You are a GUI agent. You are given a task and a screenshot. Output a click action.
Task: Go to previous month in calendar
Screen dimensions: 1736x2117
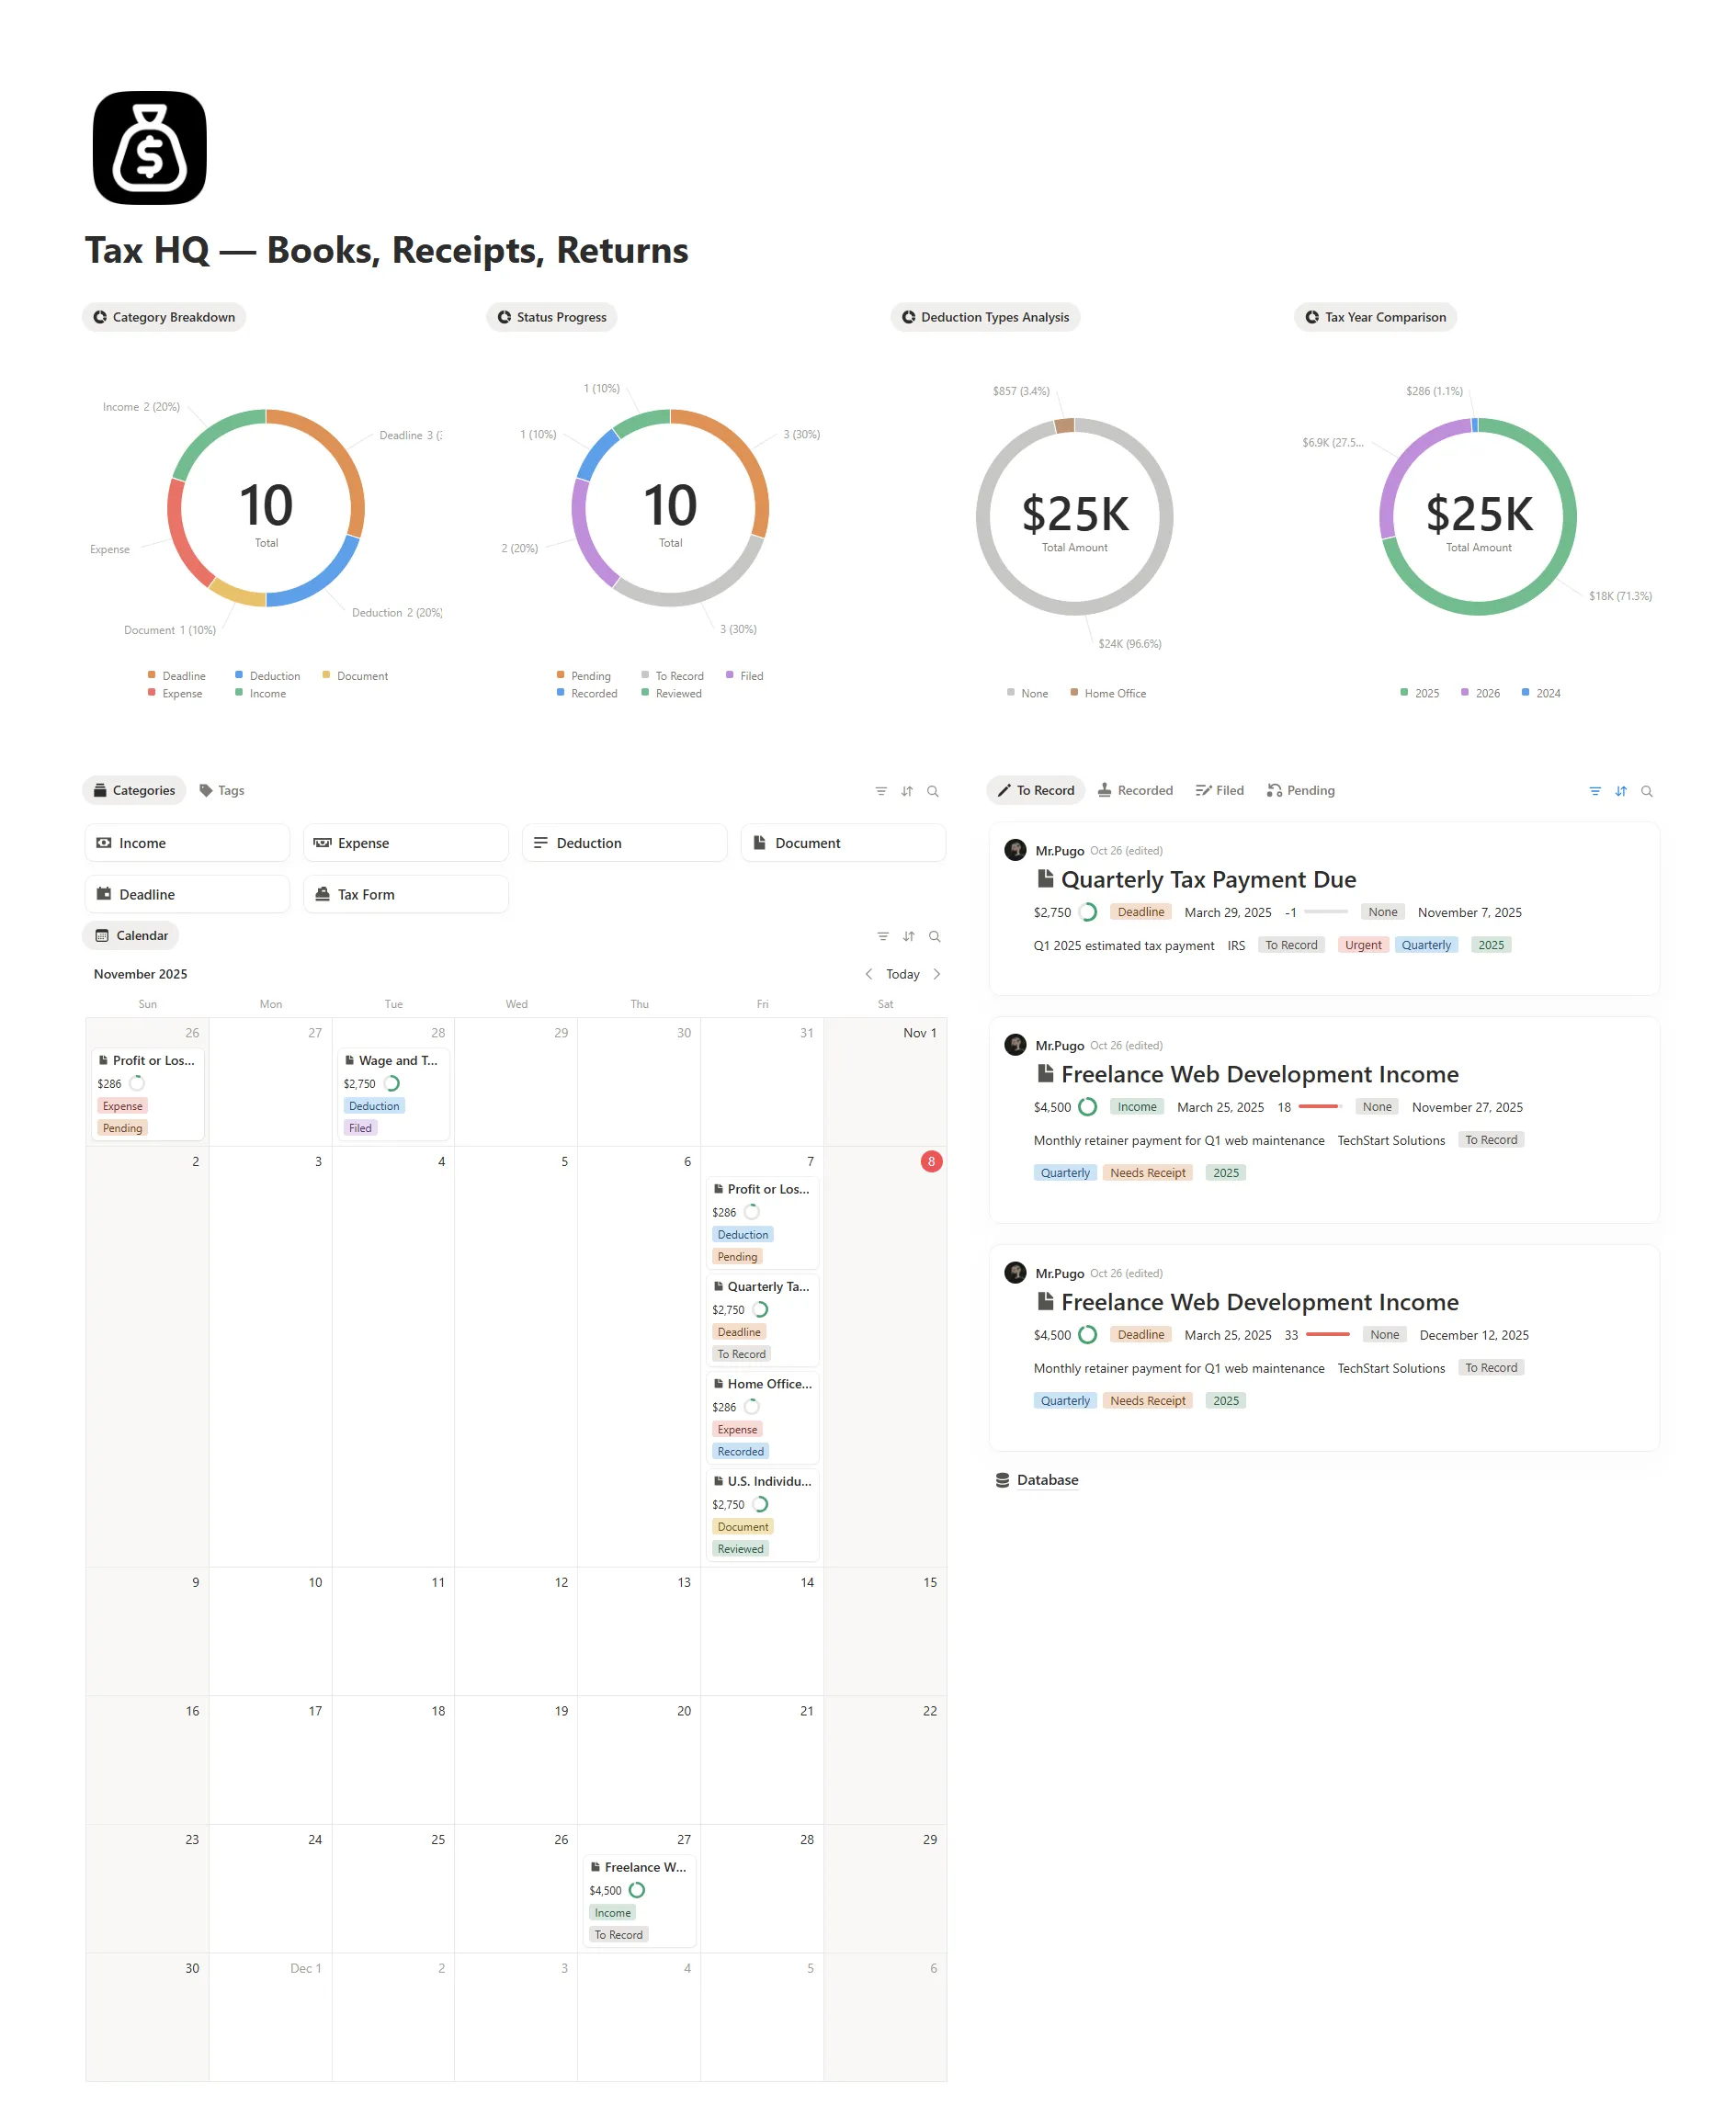click(x=868, y=974)
